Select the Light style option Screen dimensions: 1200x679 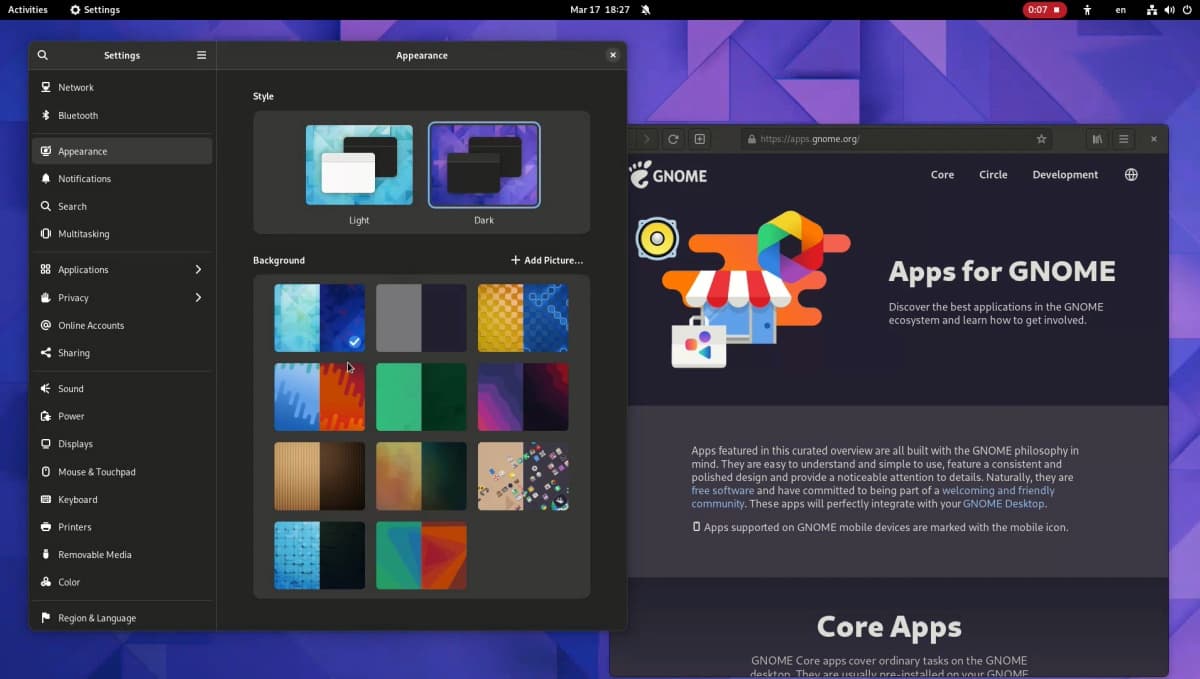tap(359, 165)
